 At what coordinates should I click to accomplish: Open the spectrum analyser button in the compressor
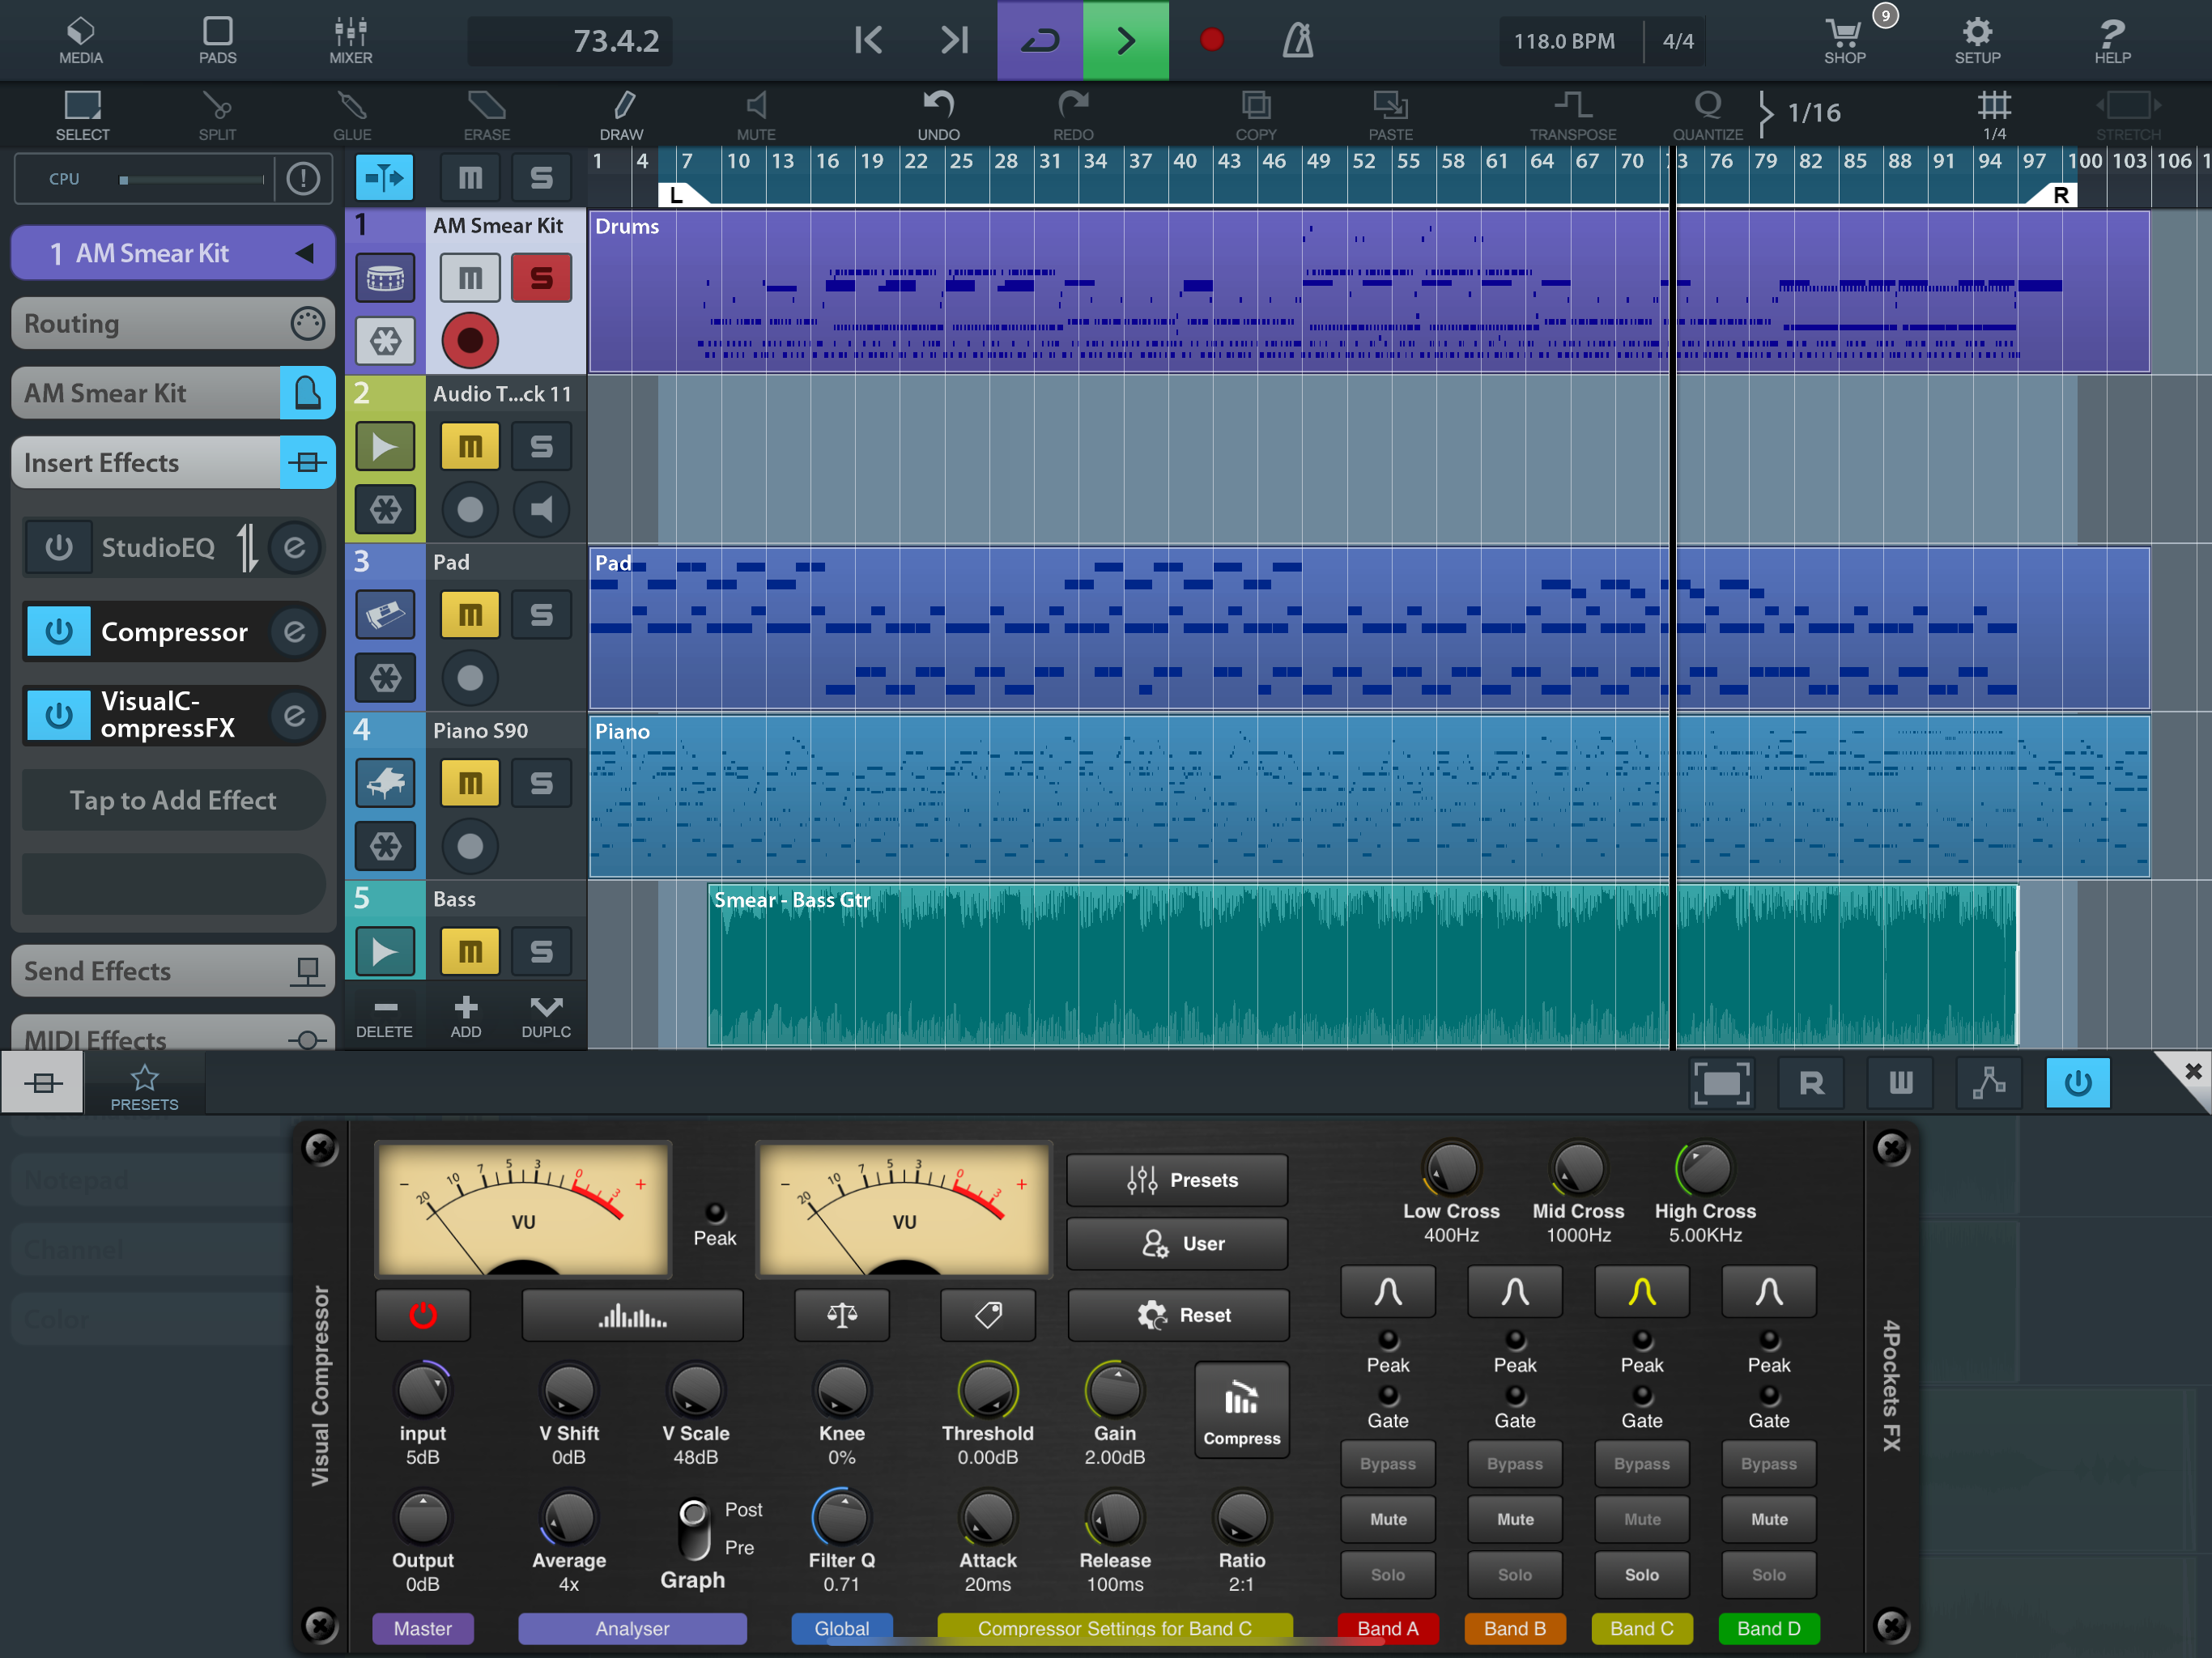click(x=632, y=1315)
